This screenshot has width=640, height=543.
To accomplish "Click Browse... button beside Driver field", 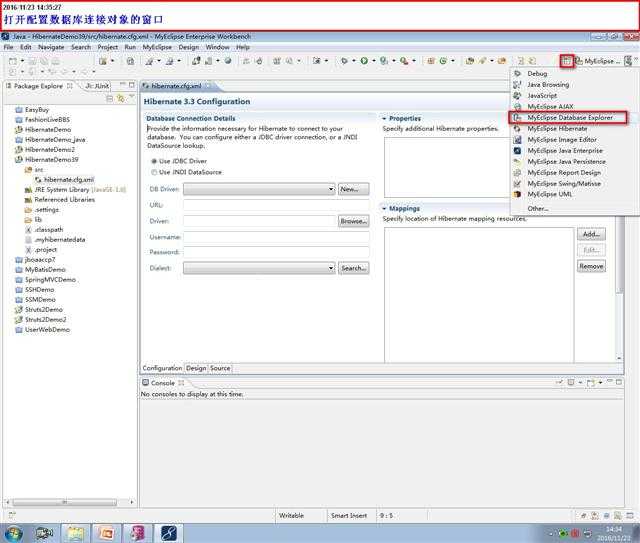I will tap(353, 221).
